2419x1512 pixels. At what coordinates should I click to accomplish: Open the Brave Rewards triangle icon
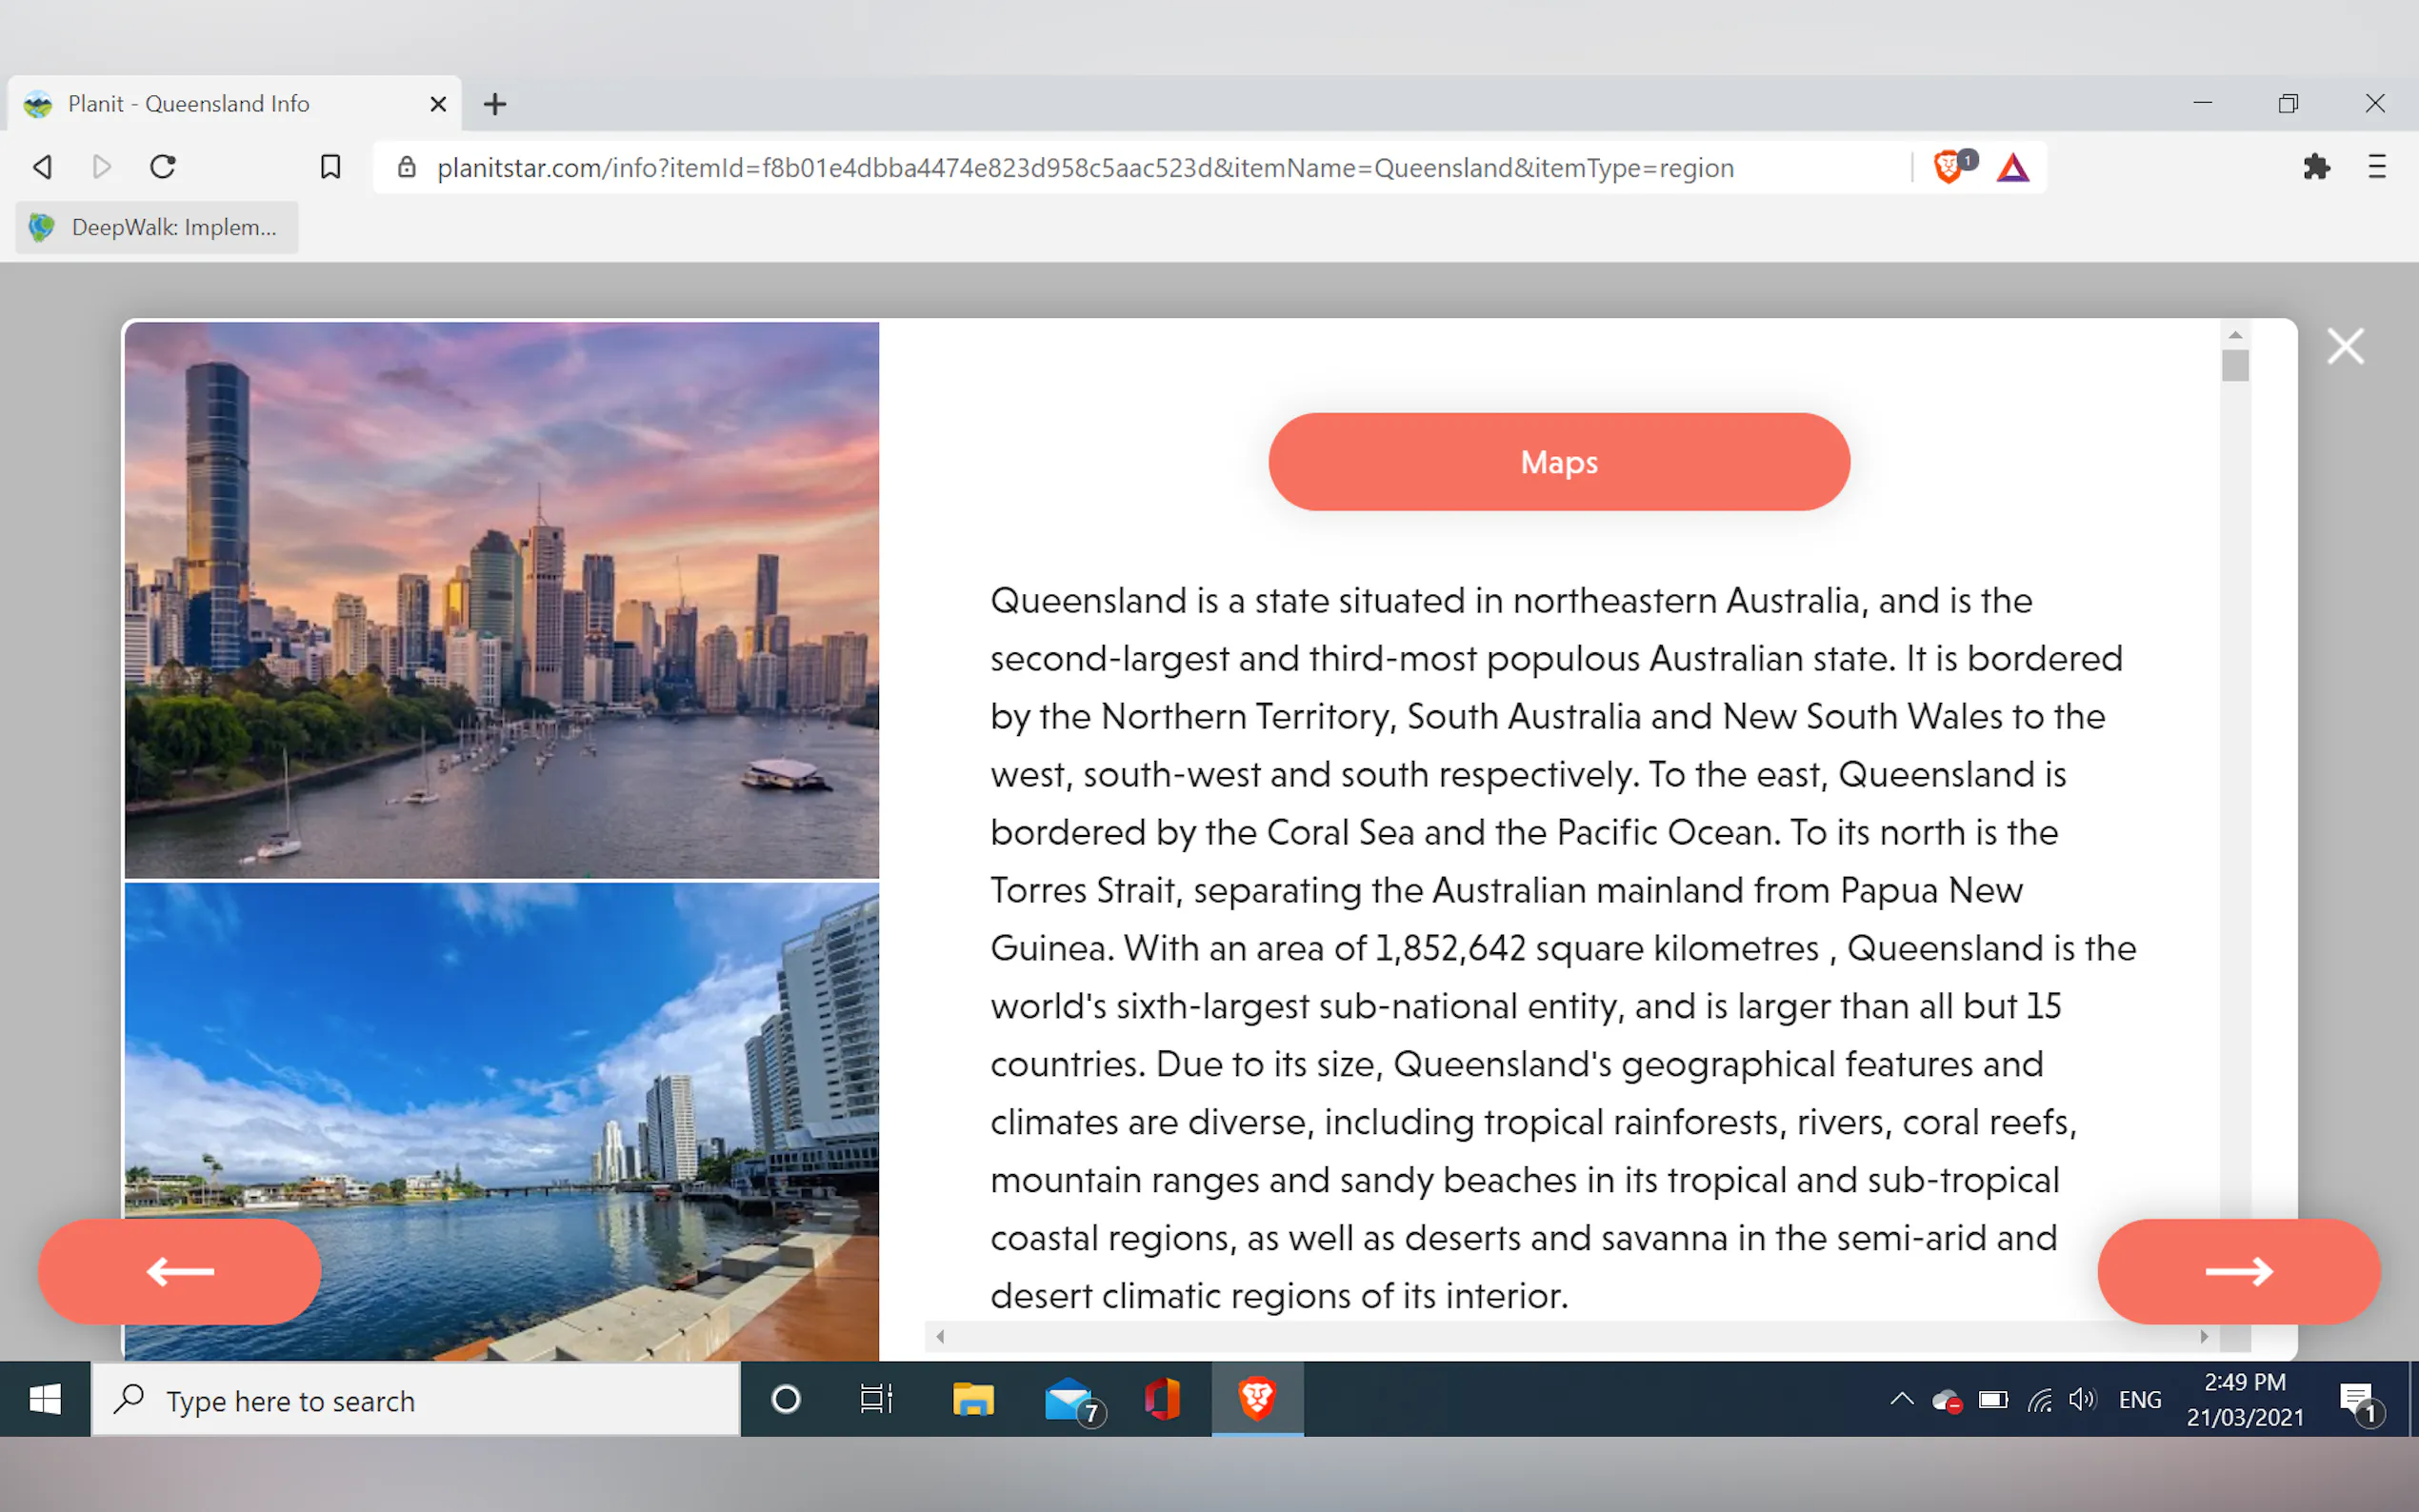[x=2012, y=167]
